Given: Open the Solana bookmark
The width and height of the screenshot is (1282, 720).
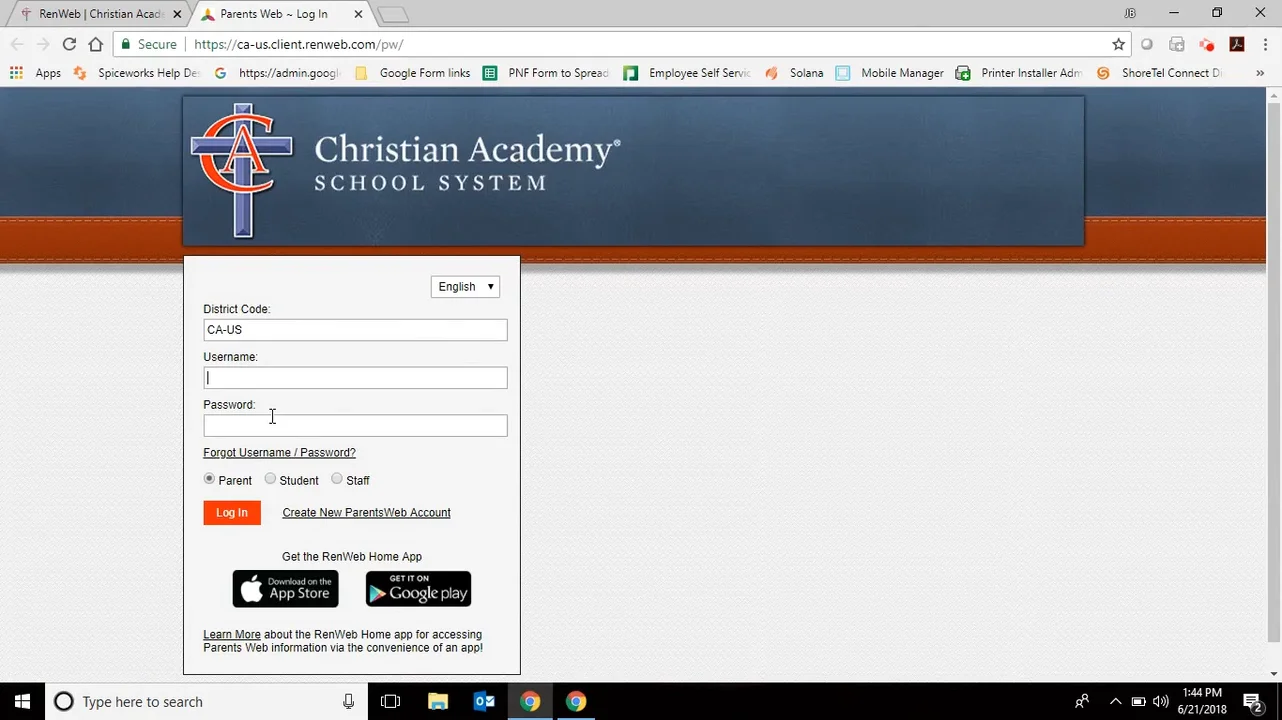Looking at the screenshot, I should [794, 73].
